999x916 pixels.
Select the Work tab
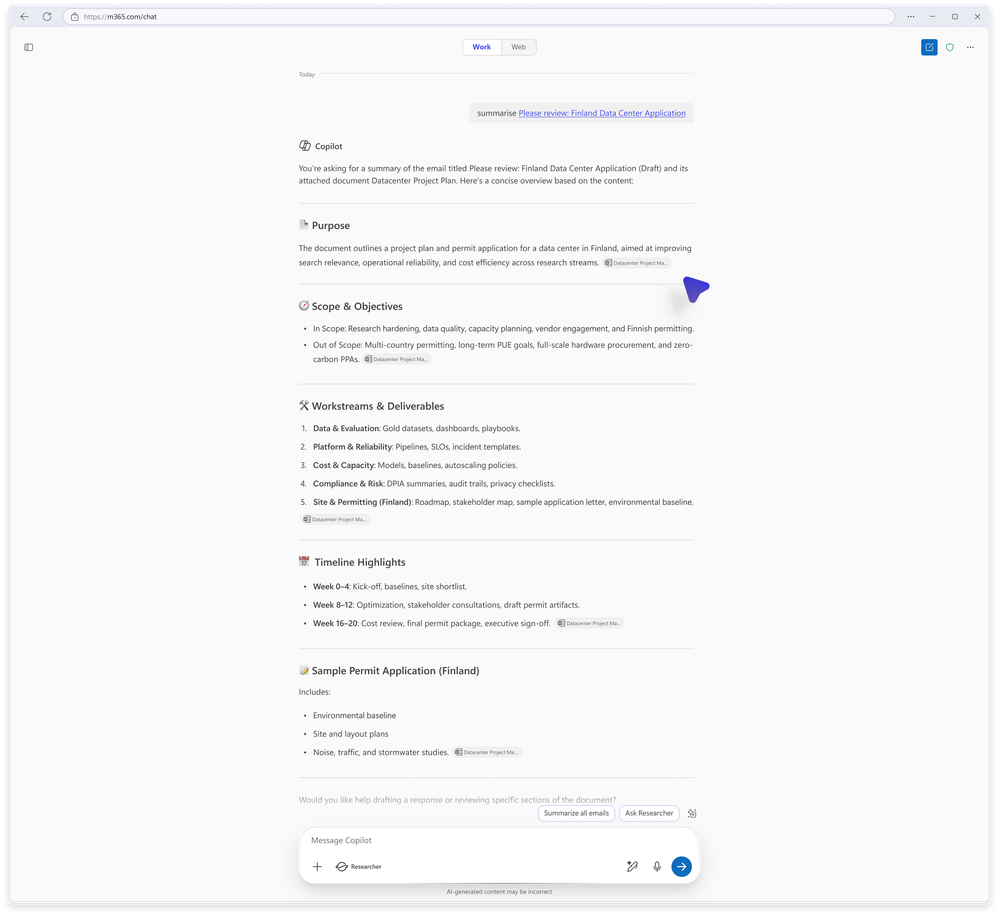[x=481, y=47]
